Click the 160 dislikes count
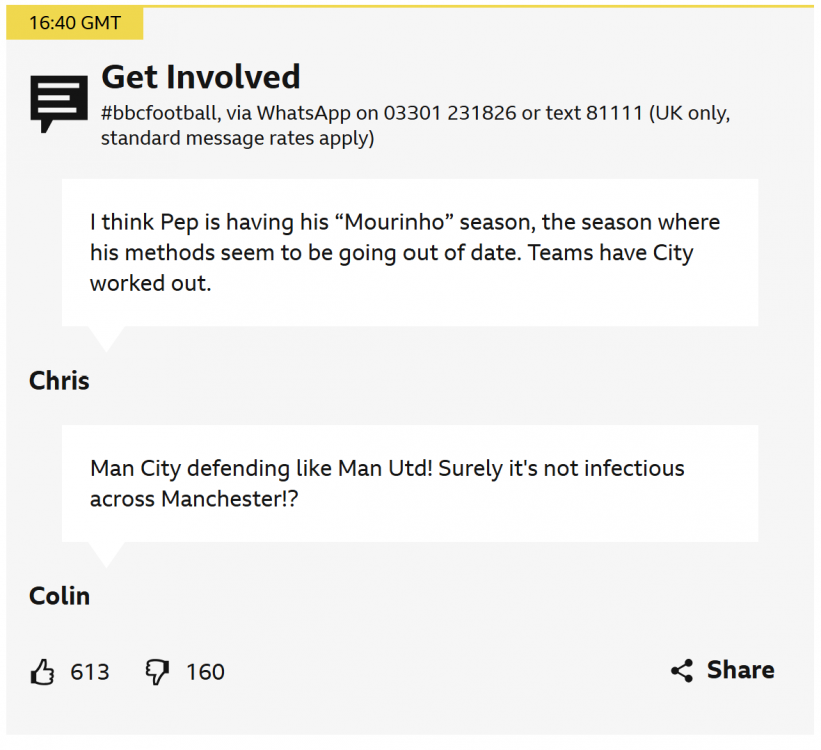The height and width of the screenshot is (750, 821). (x=205, y=672)
